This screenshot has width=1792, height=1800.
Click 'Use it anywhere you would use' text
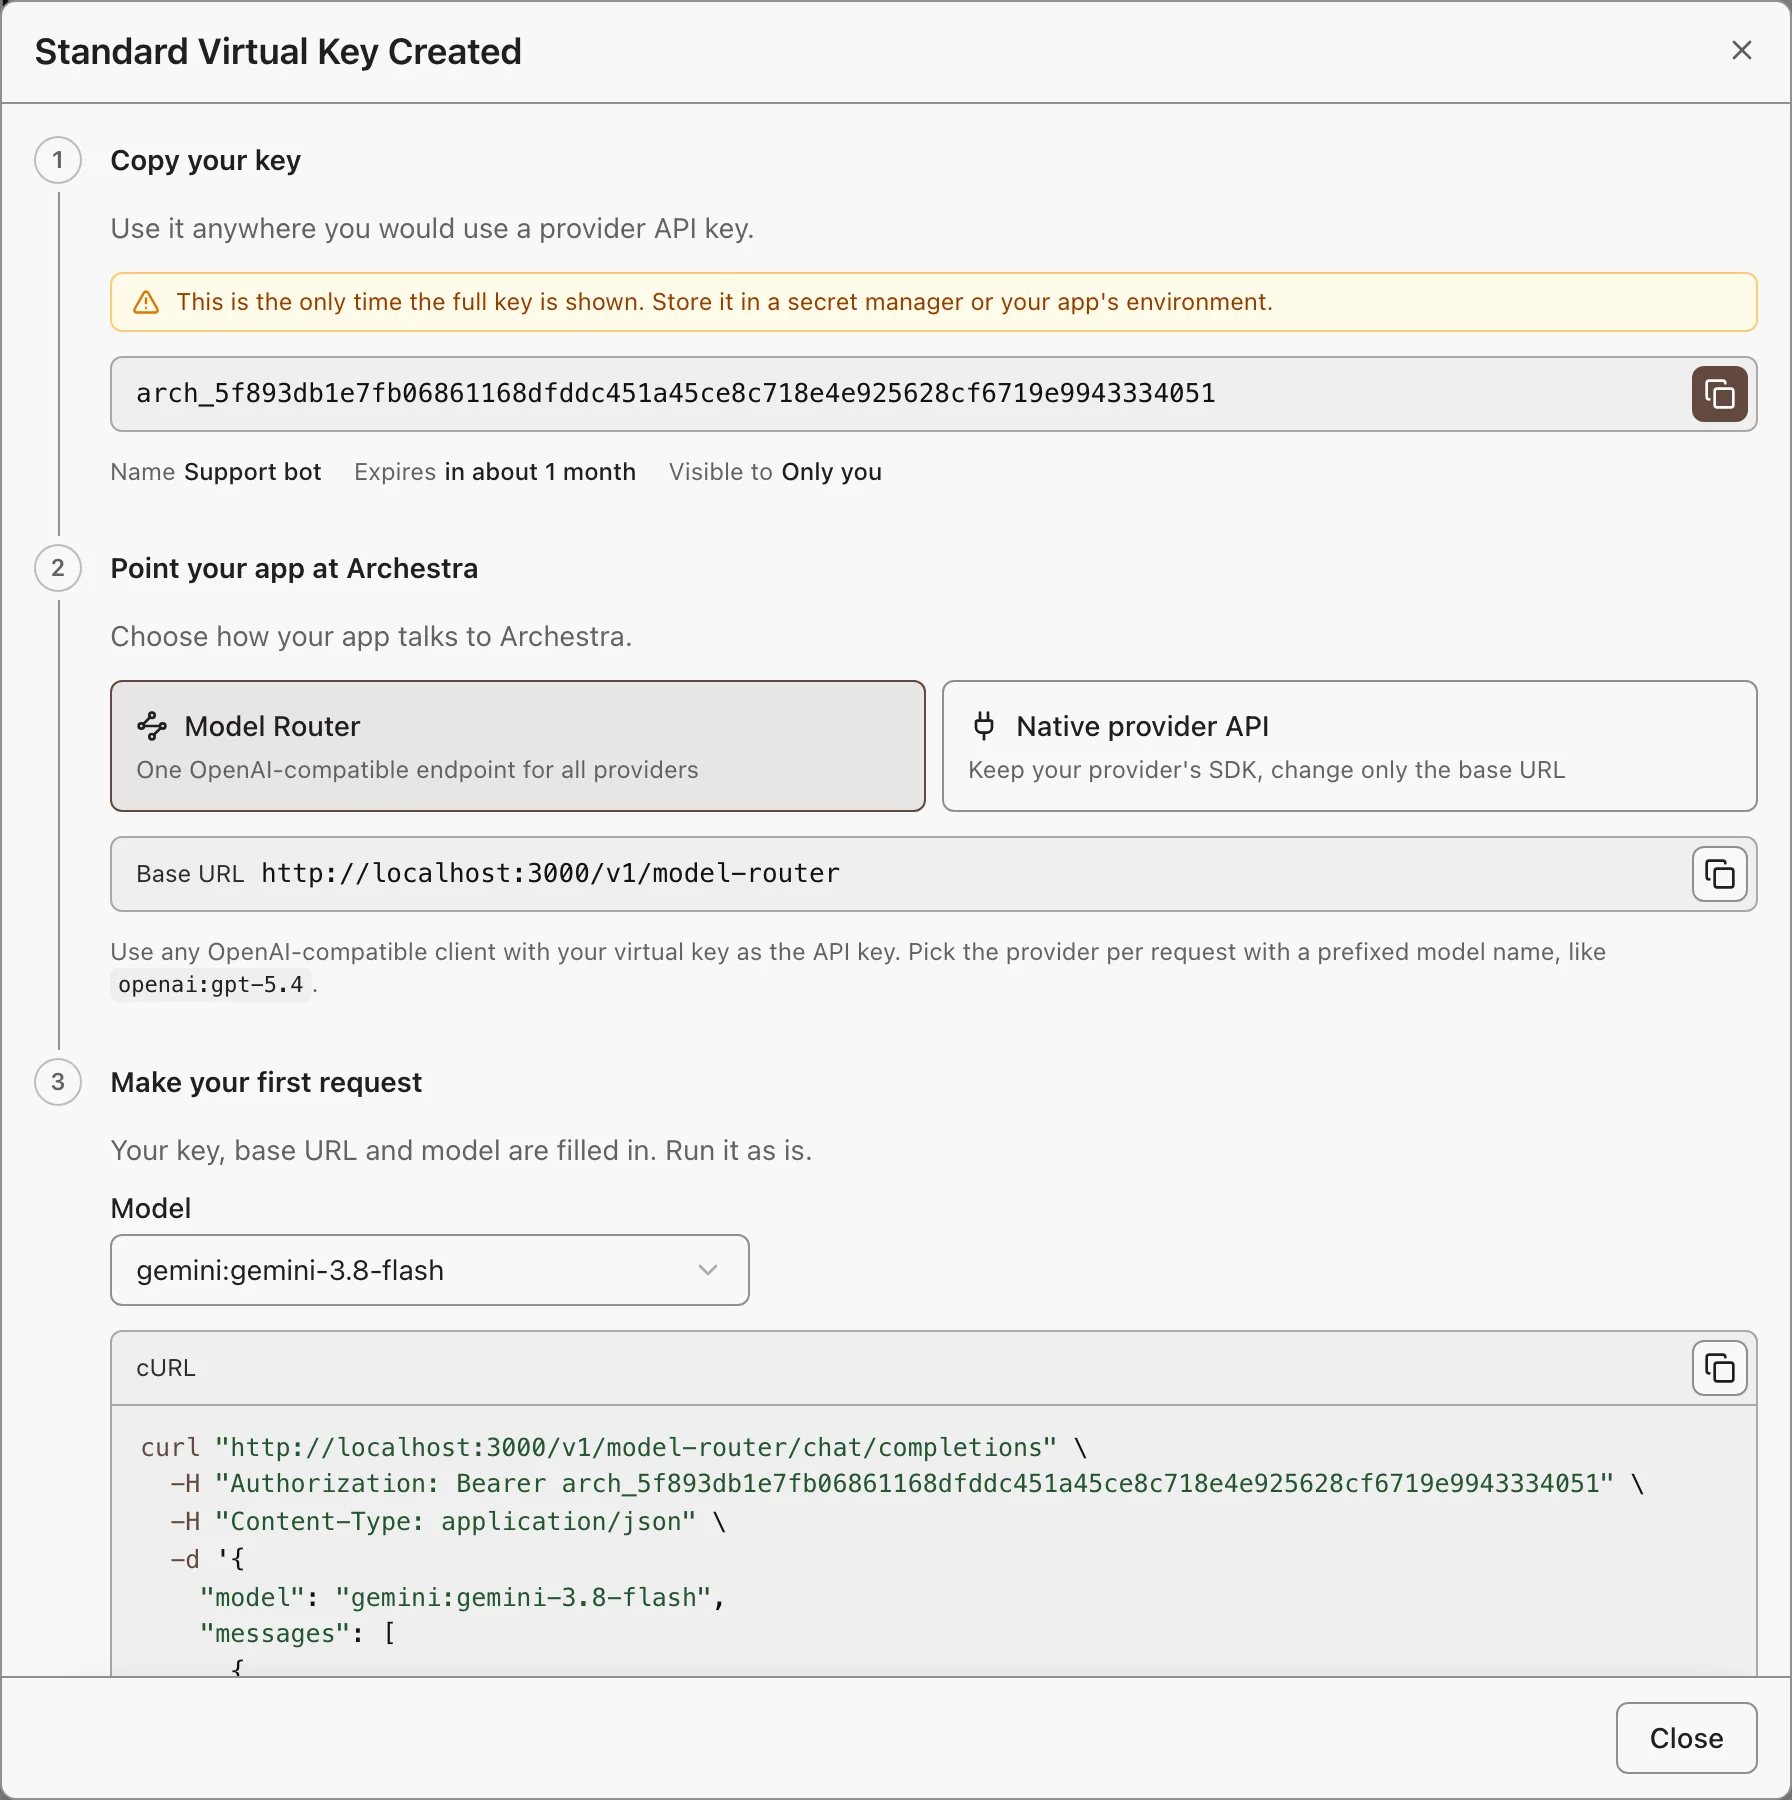coord(432,229)
